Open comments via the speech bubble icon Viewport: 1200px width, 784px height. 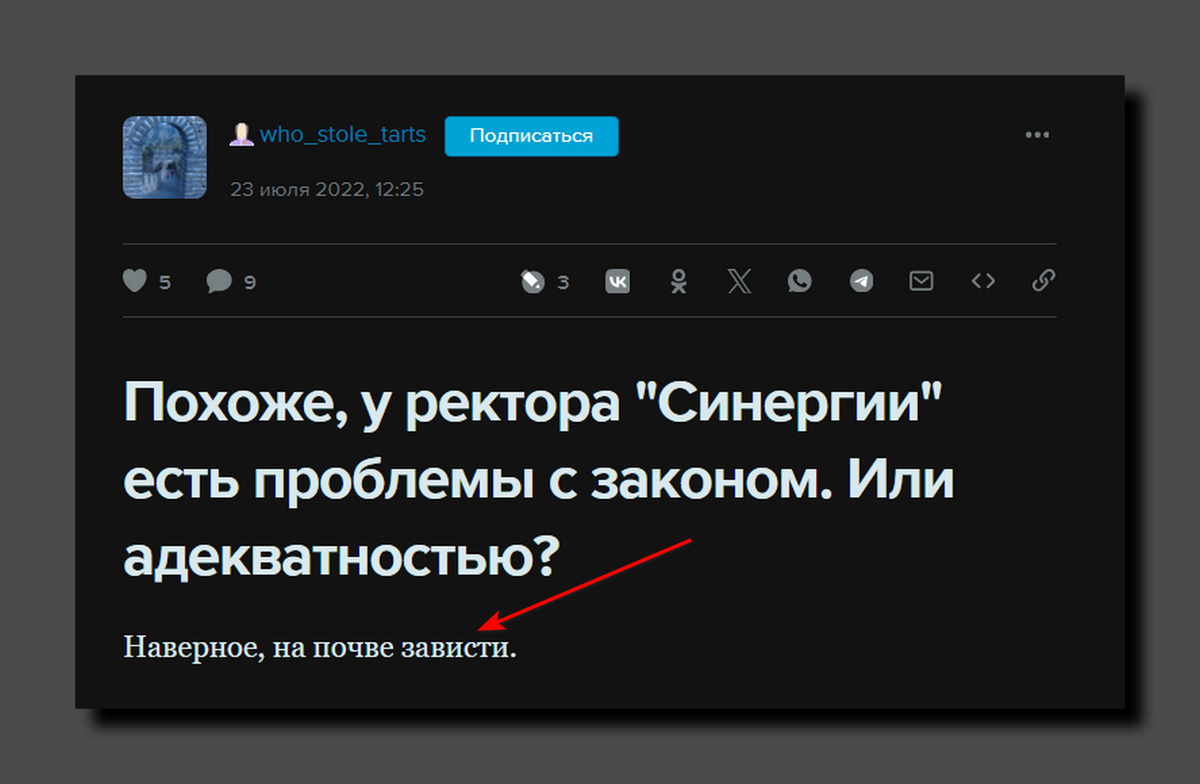pos(219,281)
